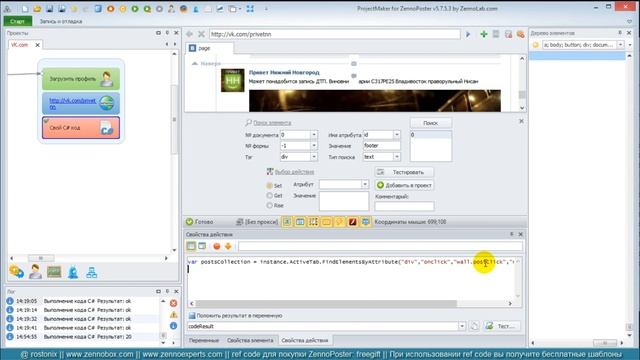
Task: Click the 'Значение' footer input field
Action: (382, 146)
